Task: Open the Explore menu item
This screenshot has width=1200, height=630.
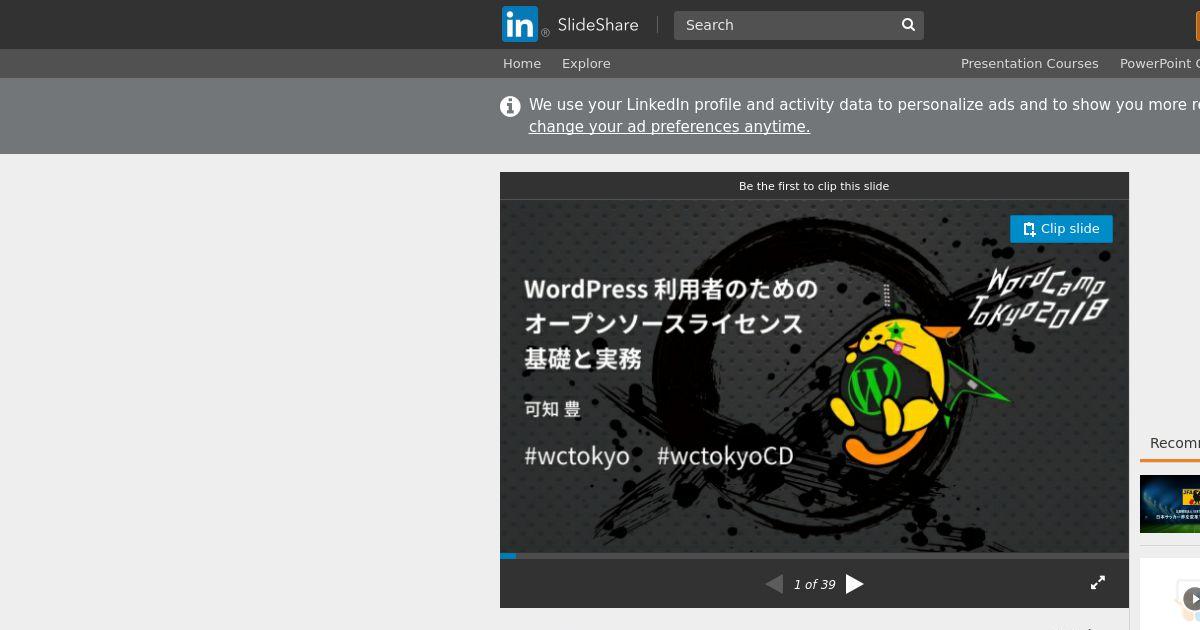Action: tap(586, 63)
